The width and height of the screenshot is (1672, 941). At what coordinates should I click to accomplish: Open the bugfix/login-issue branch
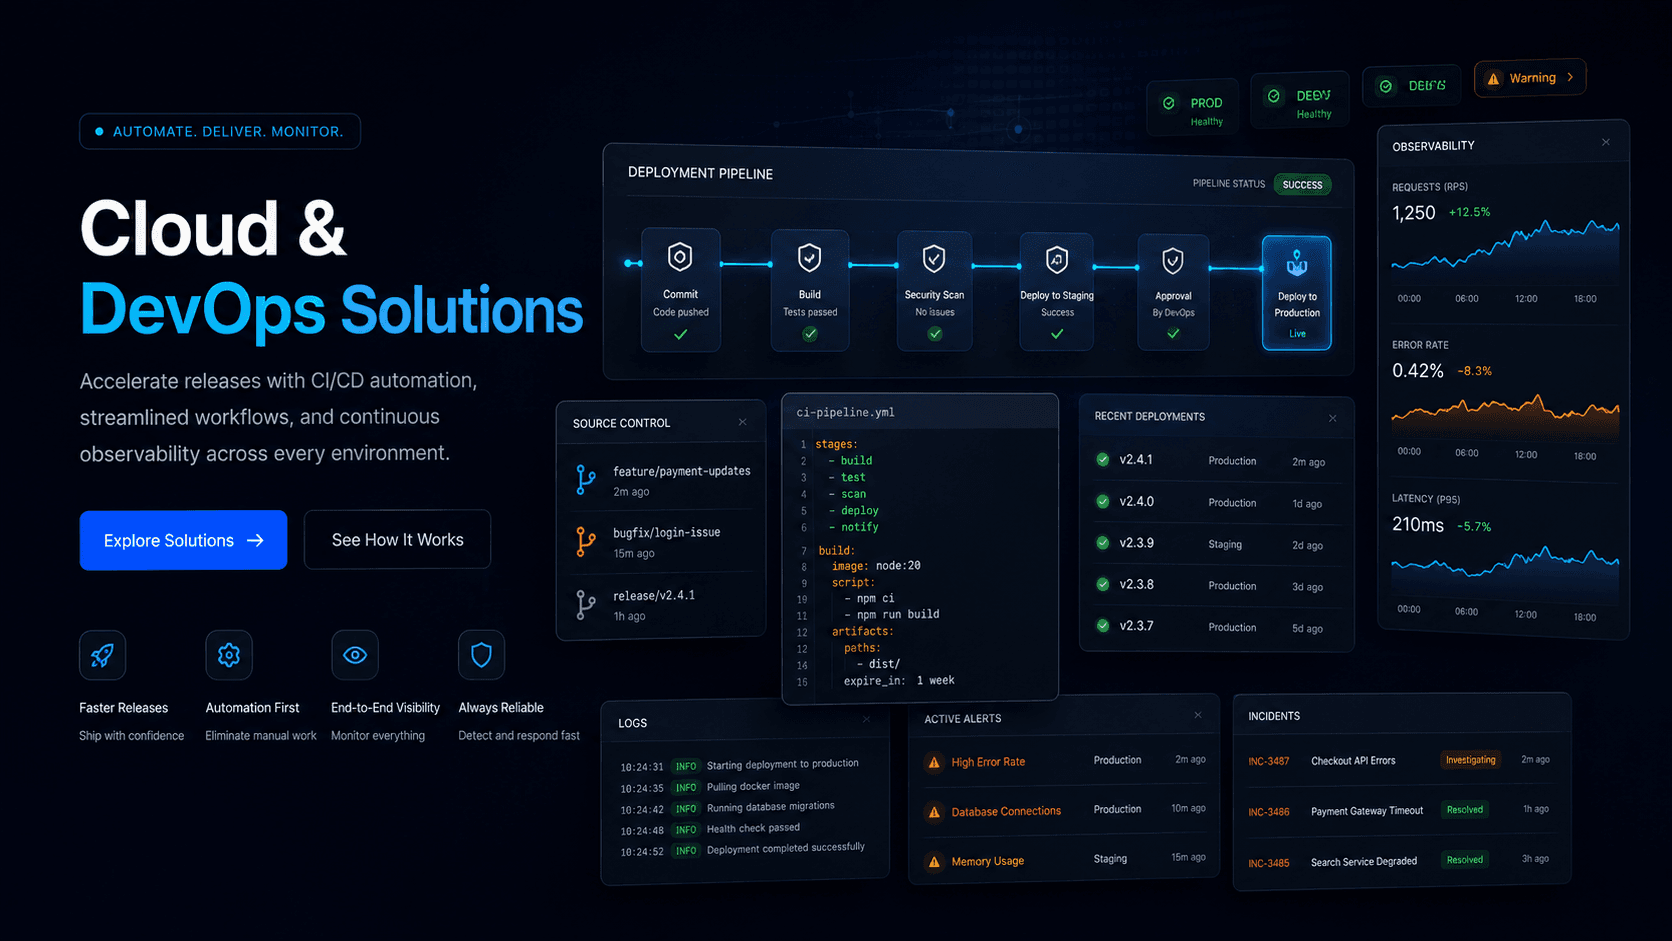point(662,543)
